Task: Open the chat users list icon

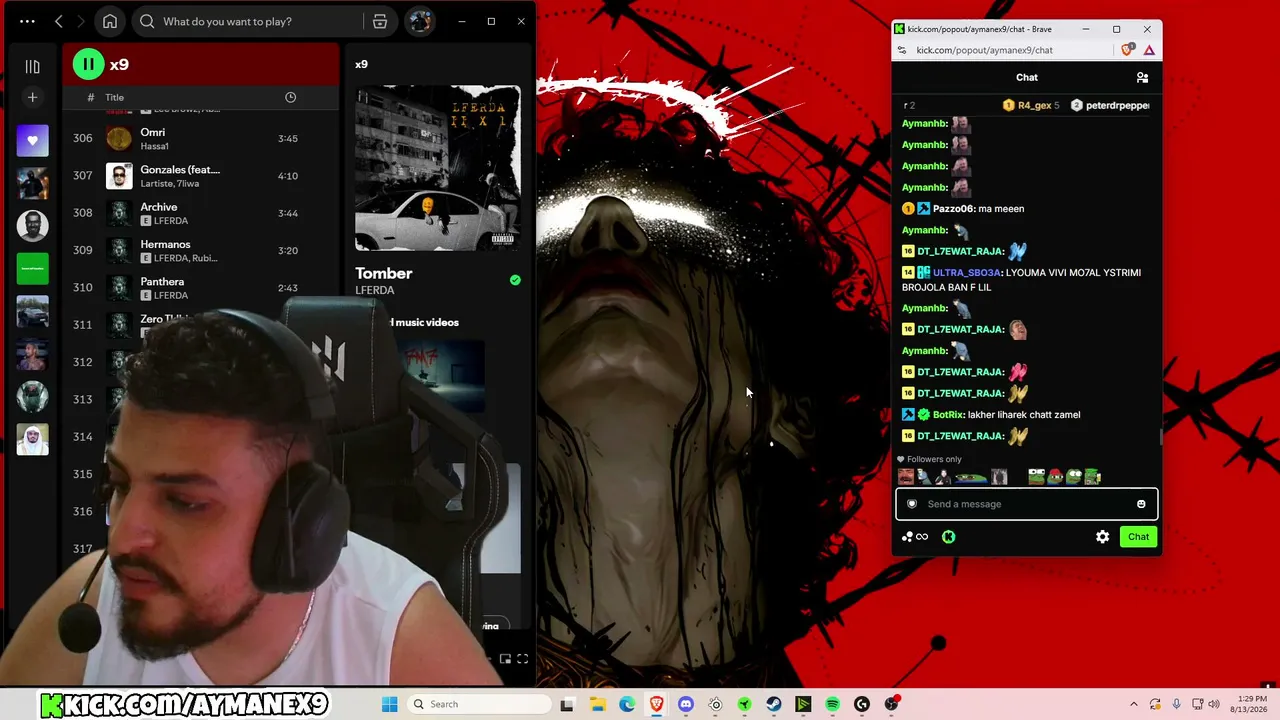Action: point(1142,77)
